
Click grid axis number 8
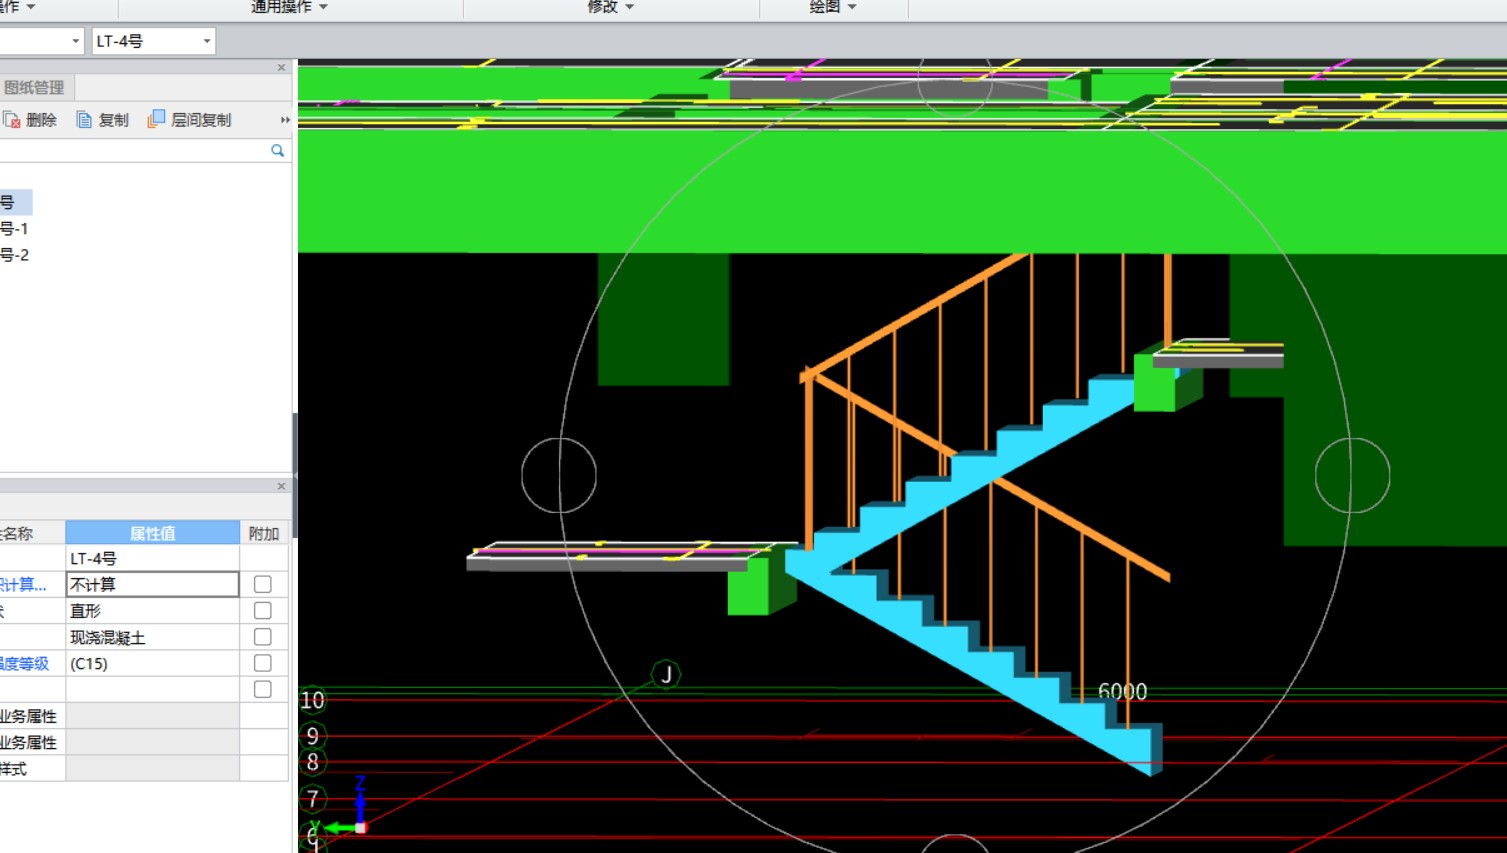[x=313, y=762]
